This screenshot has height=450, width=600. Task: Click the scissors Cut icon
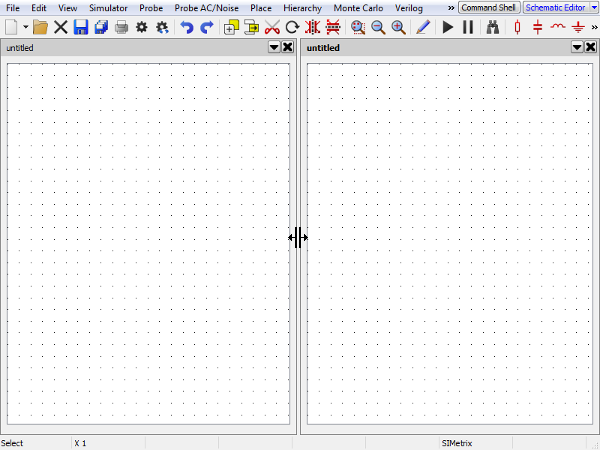pos(272,27)
